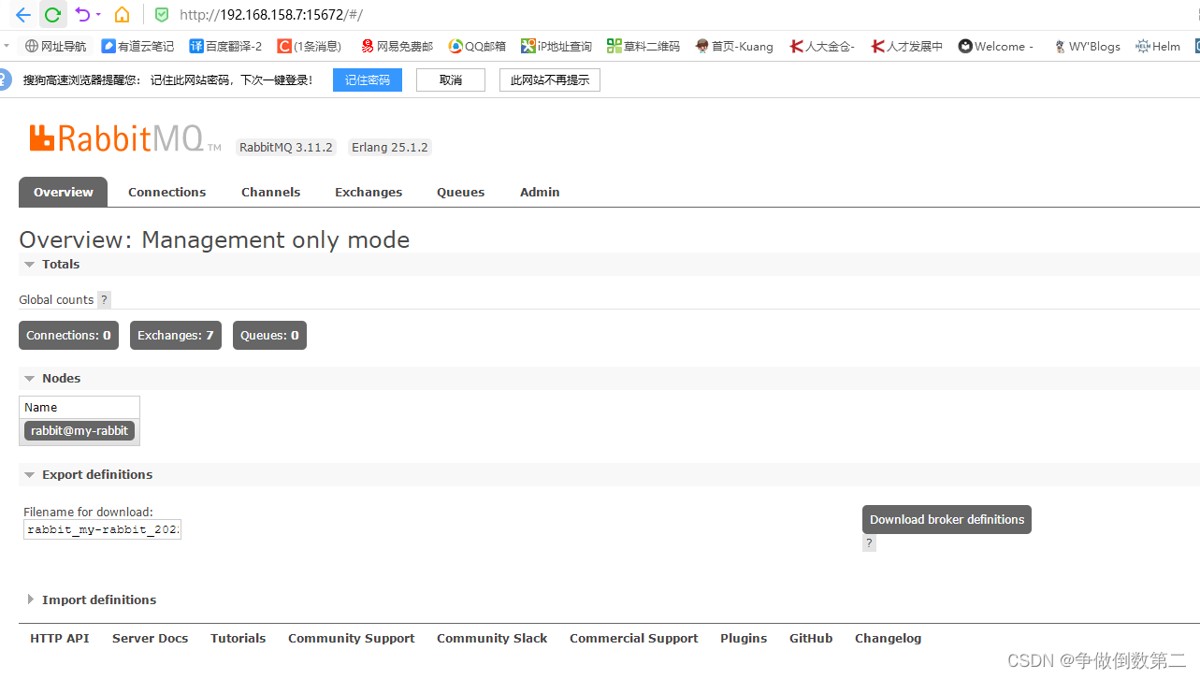Open the Community Slack footer link
The width and height of the screenshot is (1200, 679).
click(x=492, y=638)
